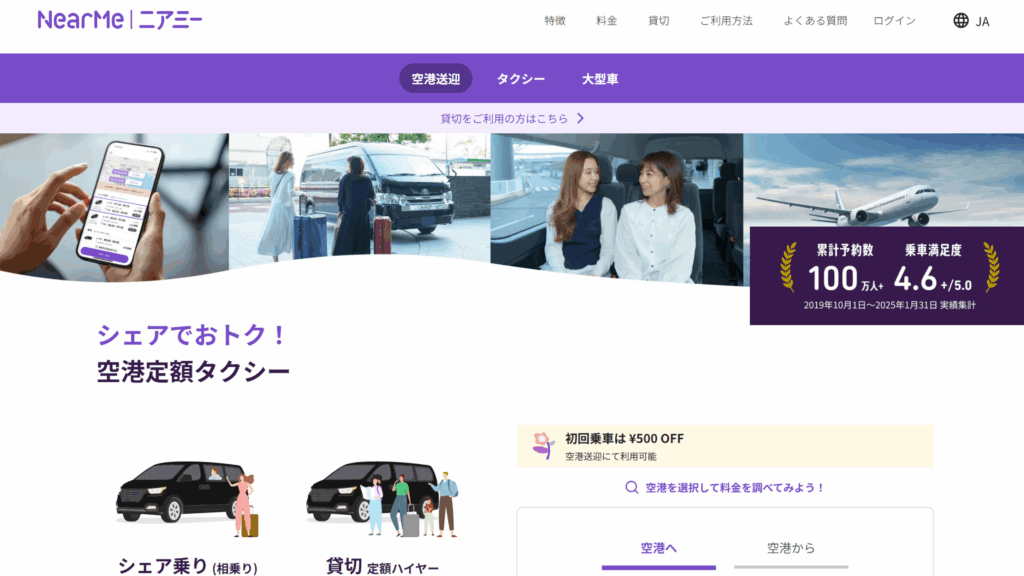The width and height of the screenshot is (1024, 576).
Task: Click the shared ride van illustration
Action: (187, 497)
